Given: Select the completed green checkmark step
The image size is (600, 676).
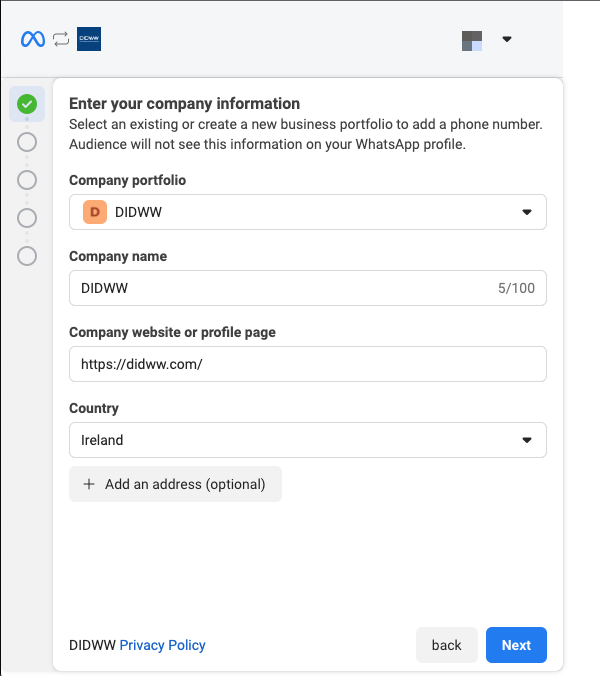Looking at the screenshot, I should (x=27, y=103).
